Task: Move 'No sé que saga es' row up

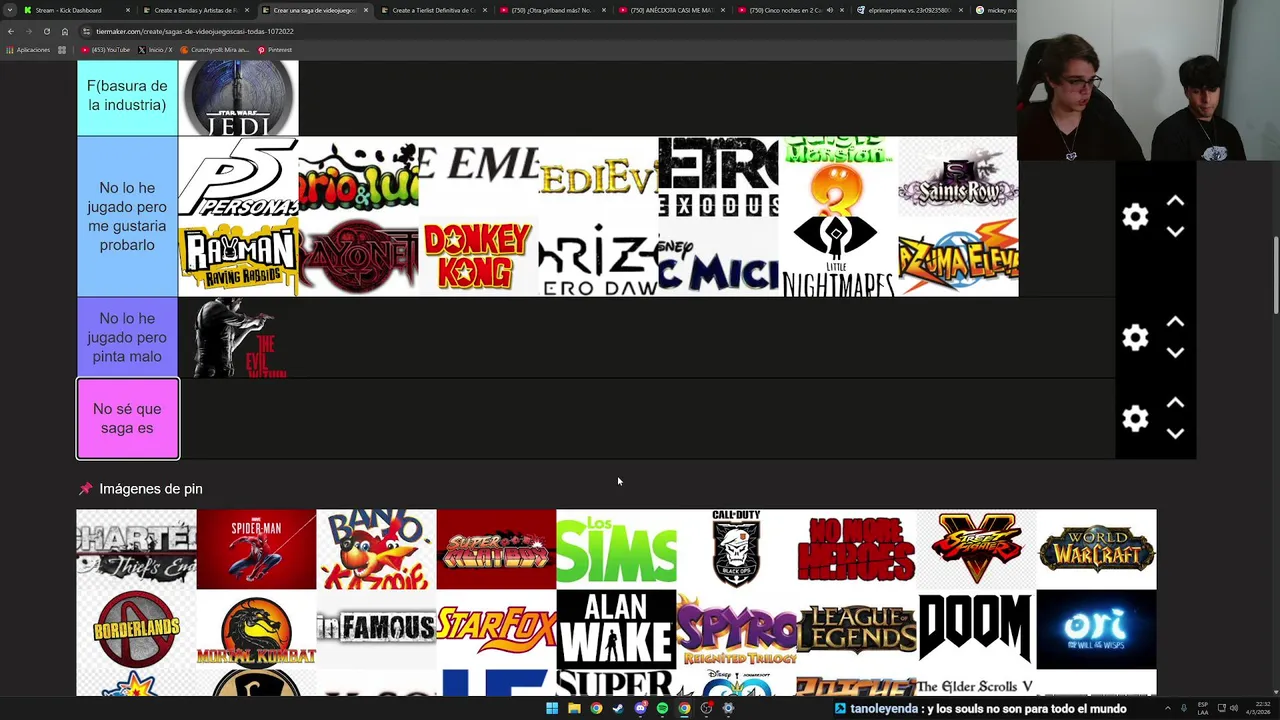Action: pos(1175,404)
